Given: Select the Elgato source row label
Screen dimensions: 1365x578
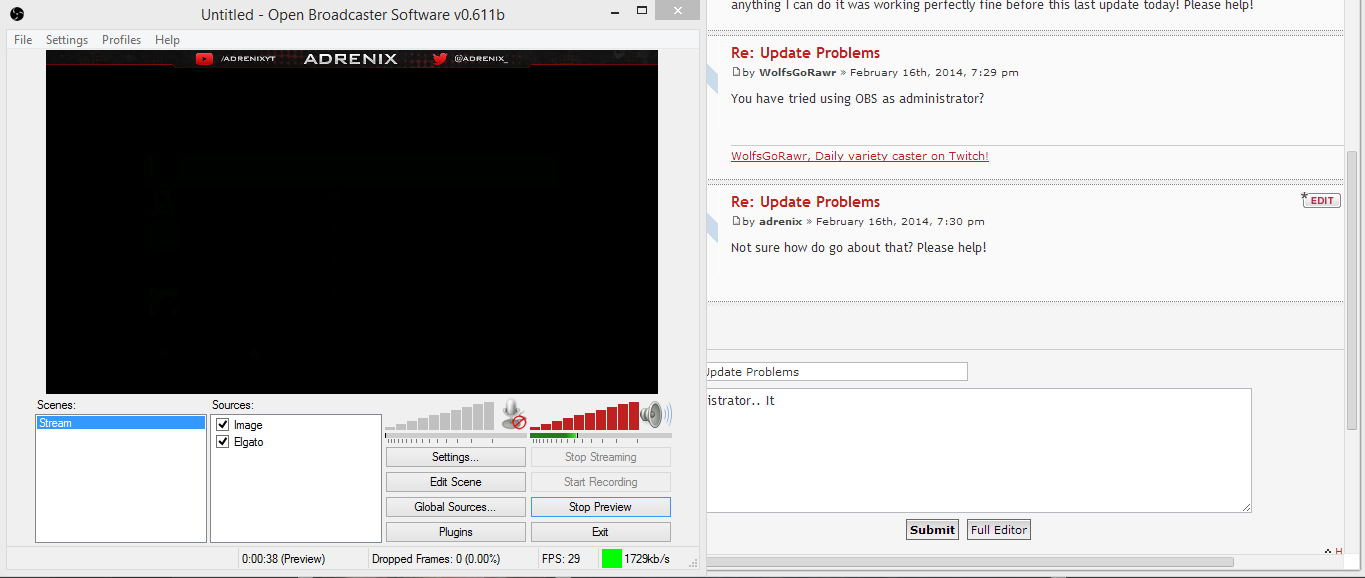Looking at the screenshot, I should coord(249,442).
